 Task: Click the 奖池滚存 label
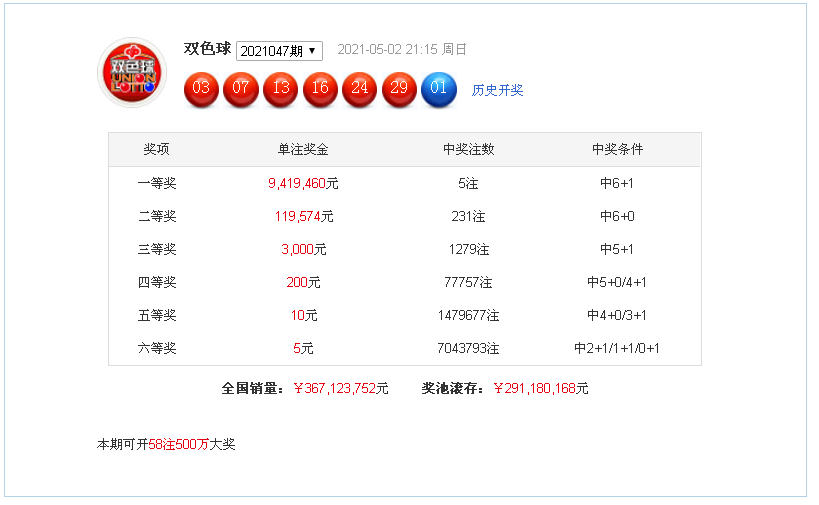click(453, 389)
